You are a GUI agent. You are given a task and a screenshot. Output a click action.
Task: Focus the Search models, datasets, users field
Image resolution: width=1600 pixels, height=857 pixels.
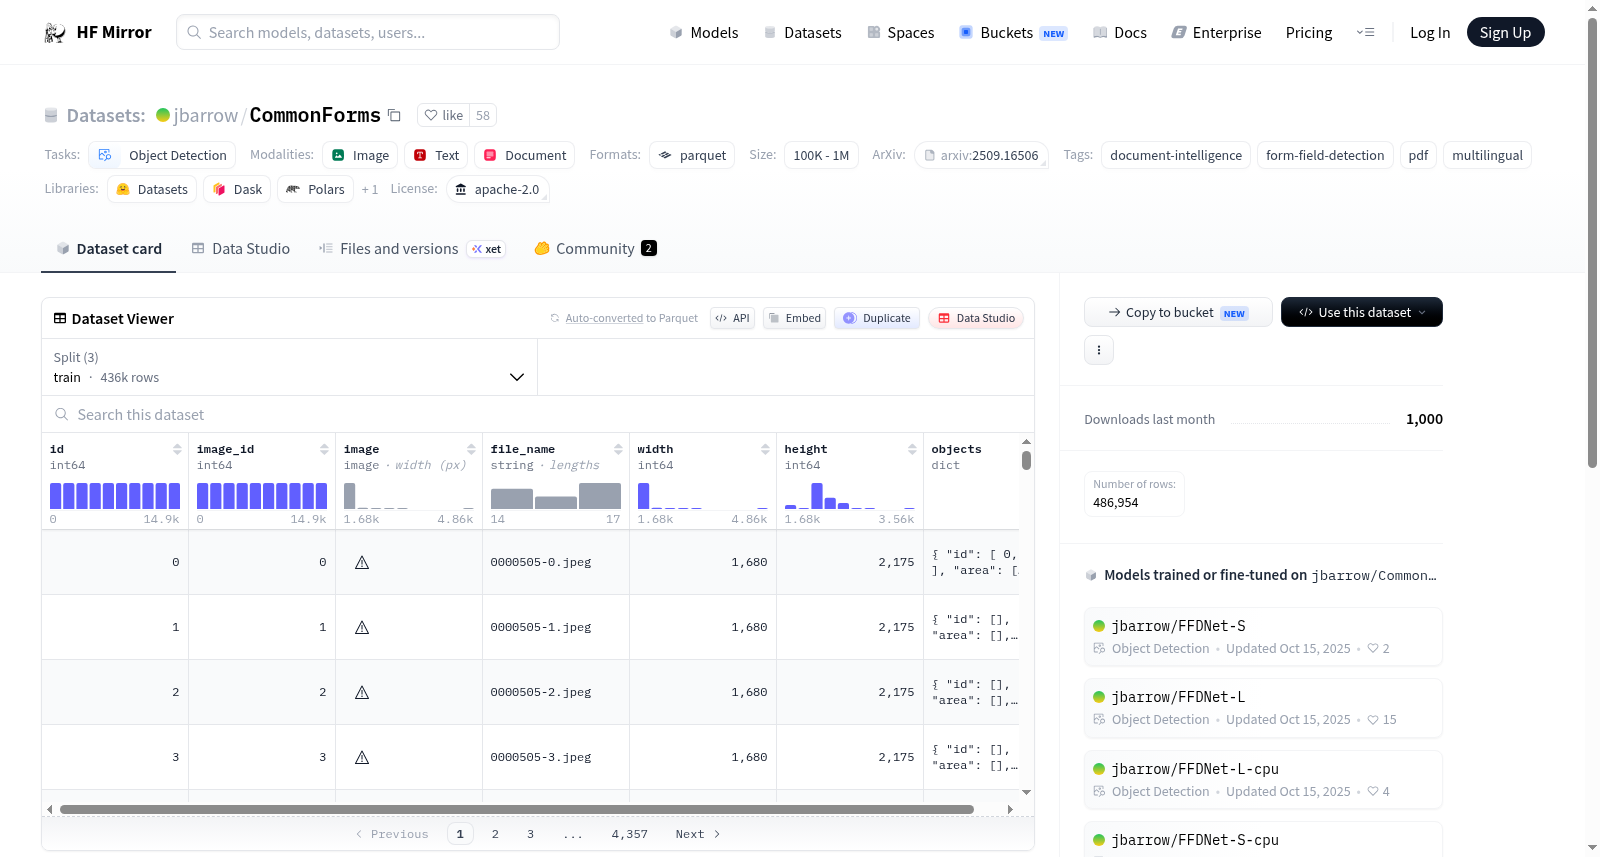(x=368, y=32)
